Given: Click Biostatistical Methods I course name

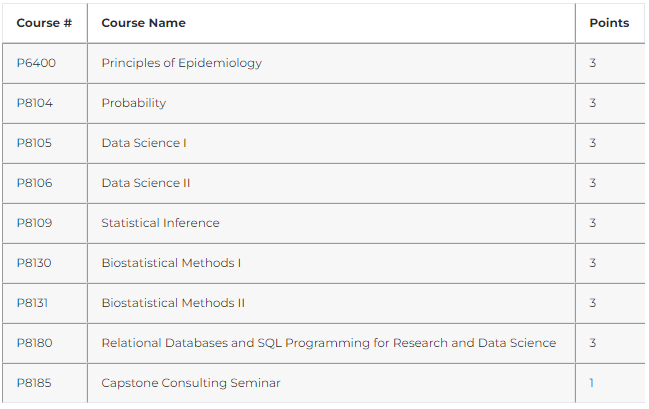Looking at the screenshot, I should point(171,263).
